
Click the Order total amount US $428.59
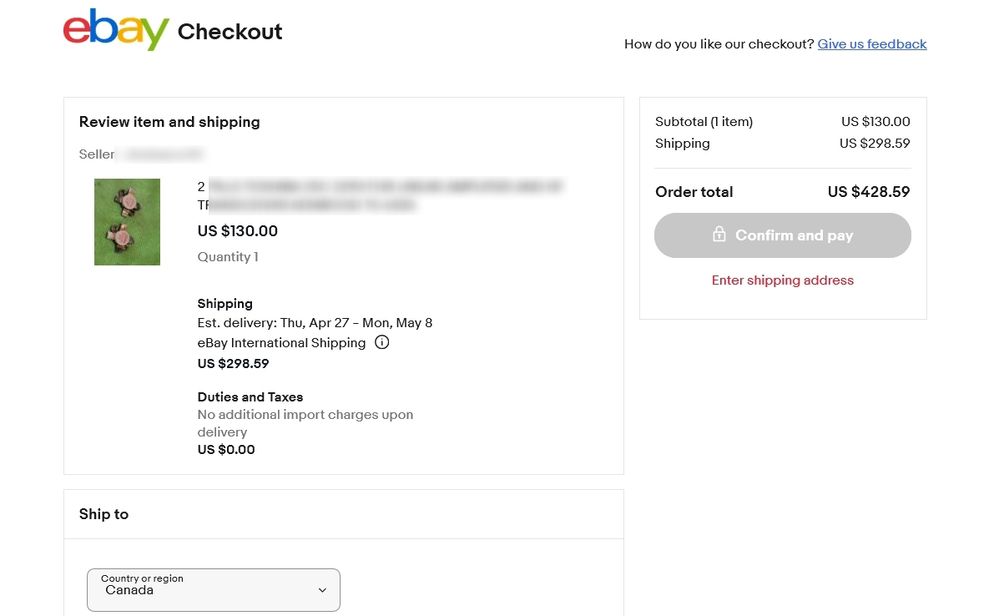868,192
